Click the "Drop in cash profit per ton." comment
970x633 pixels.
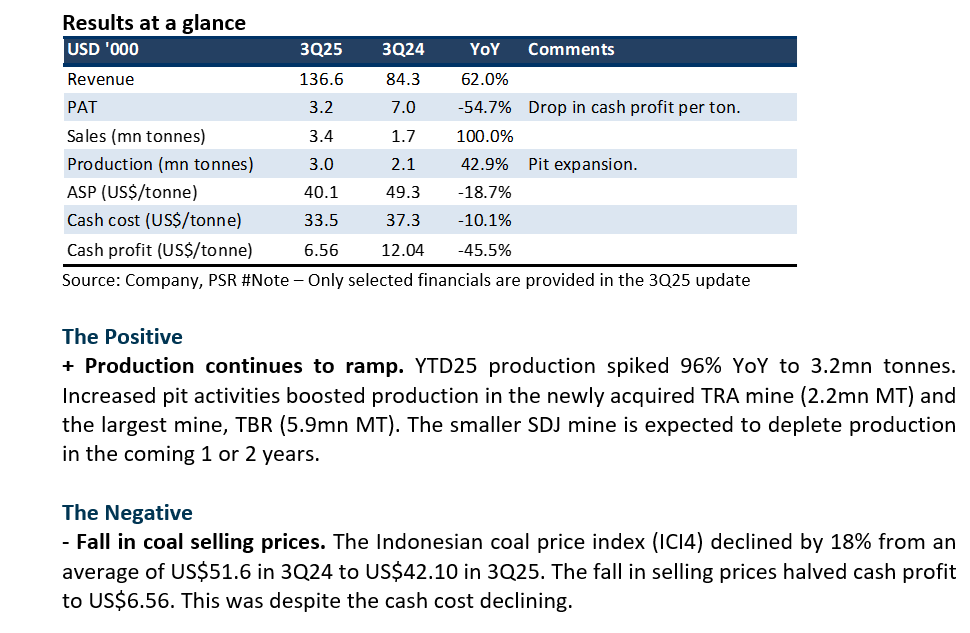[634, 107]
